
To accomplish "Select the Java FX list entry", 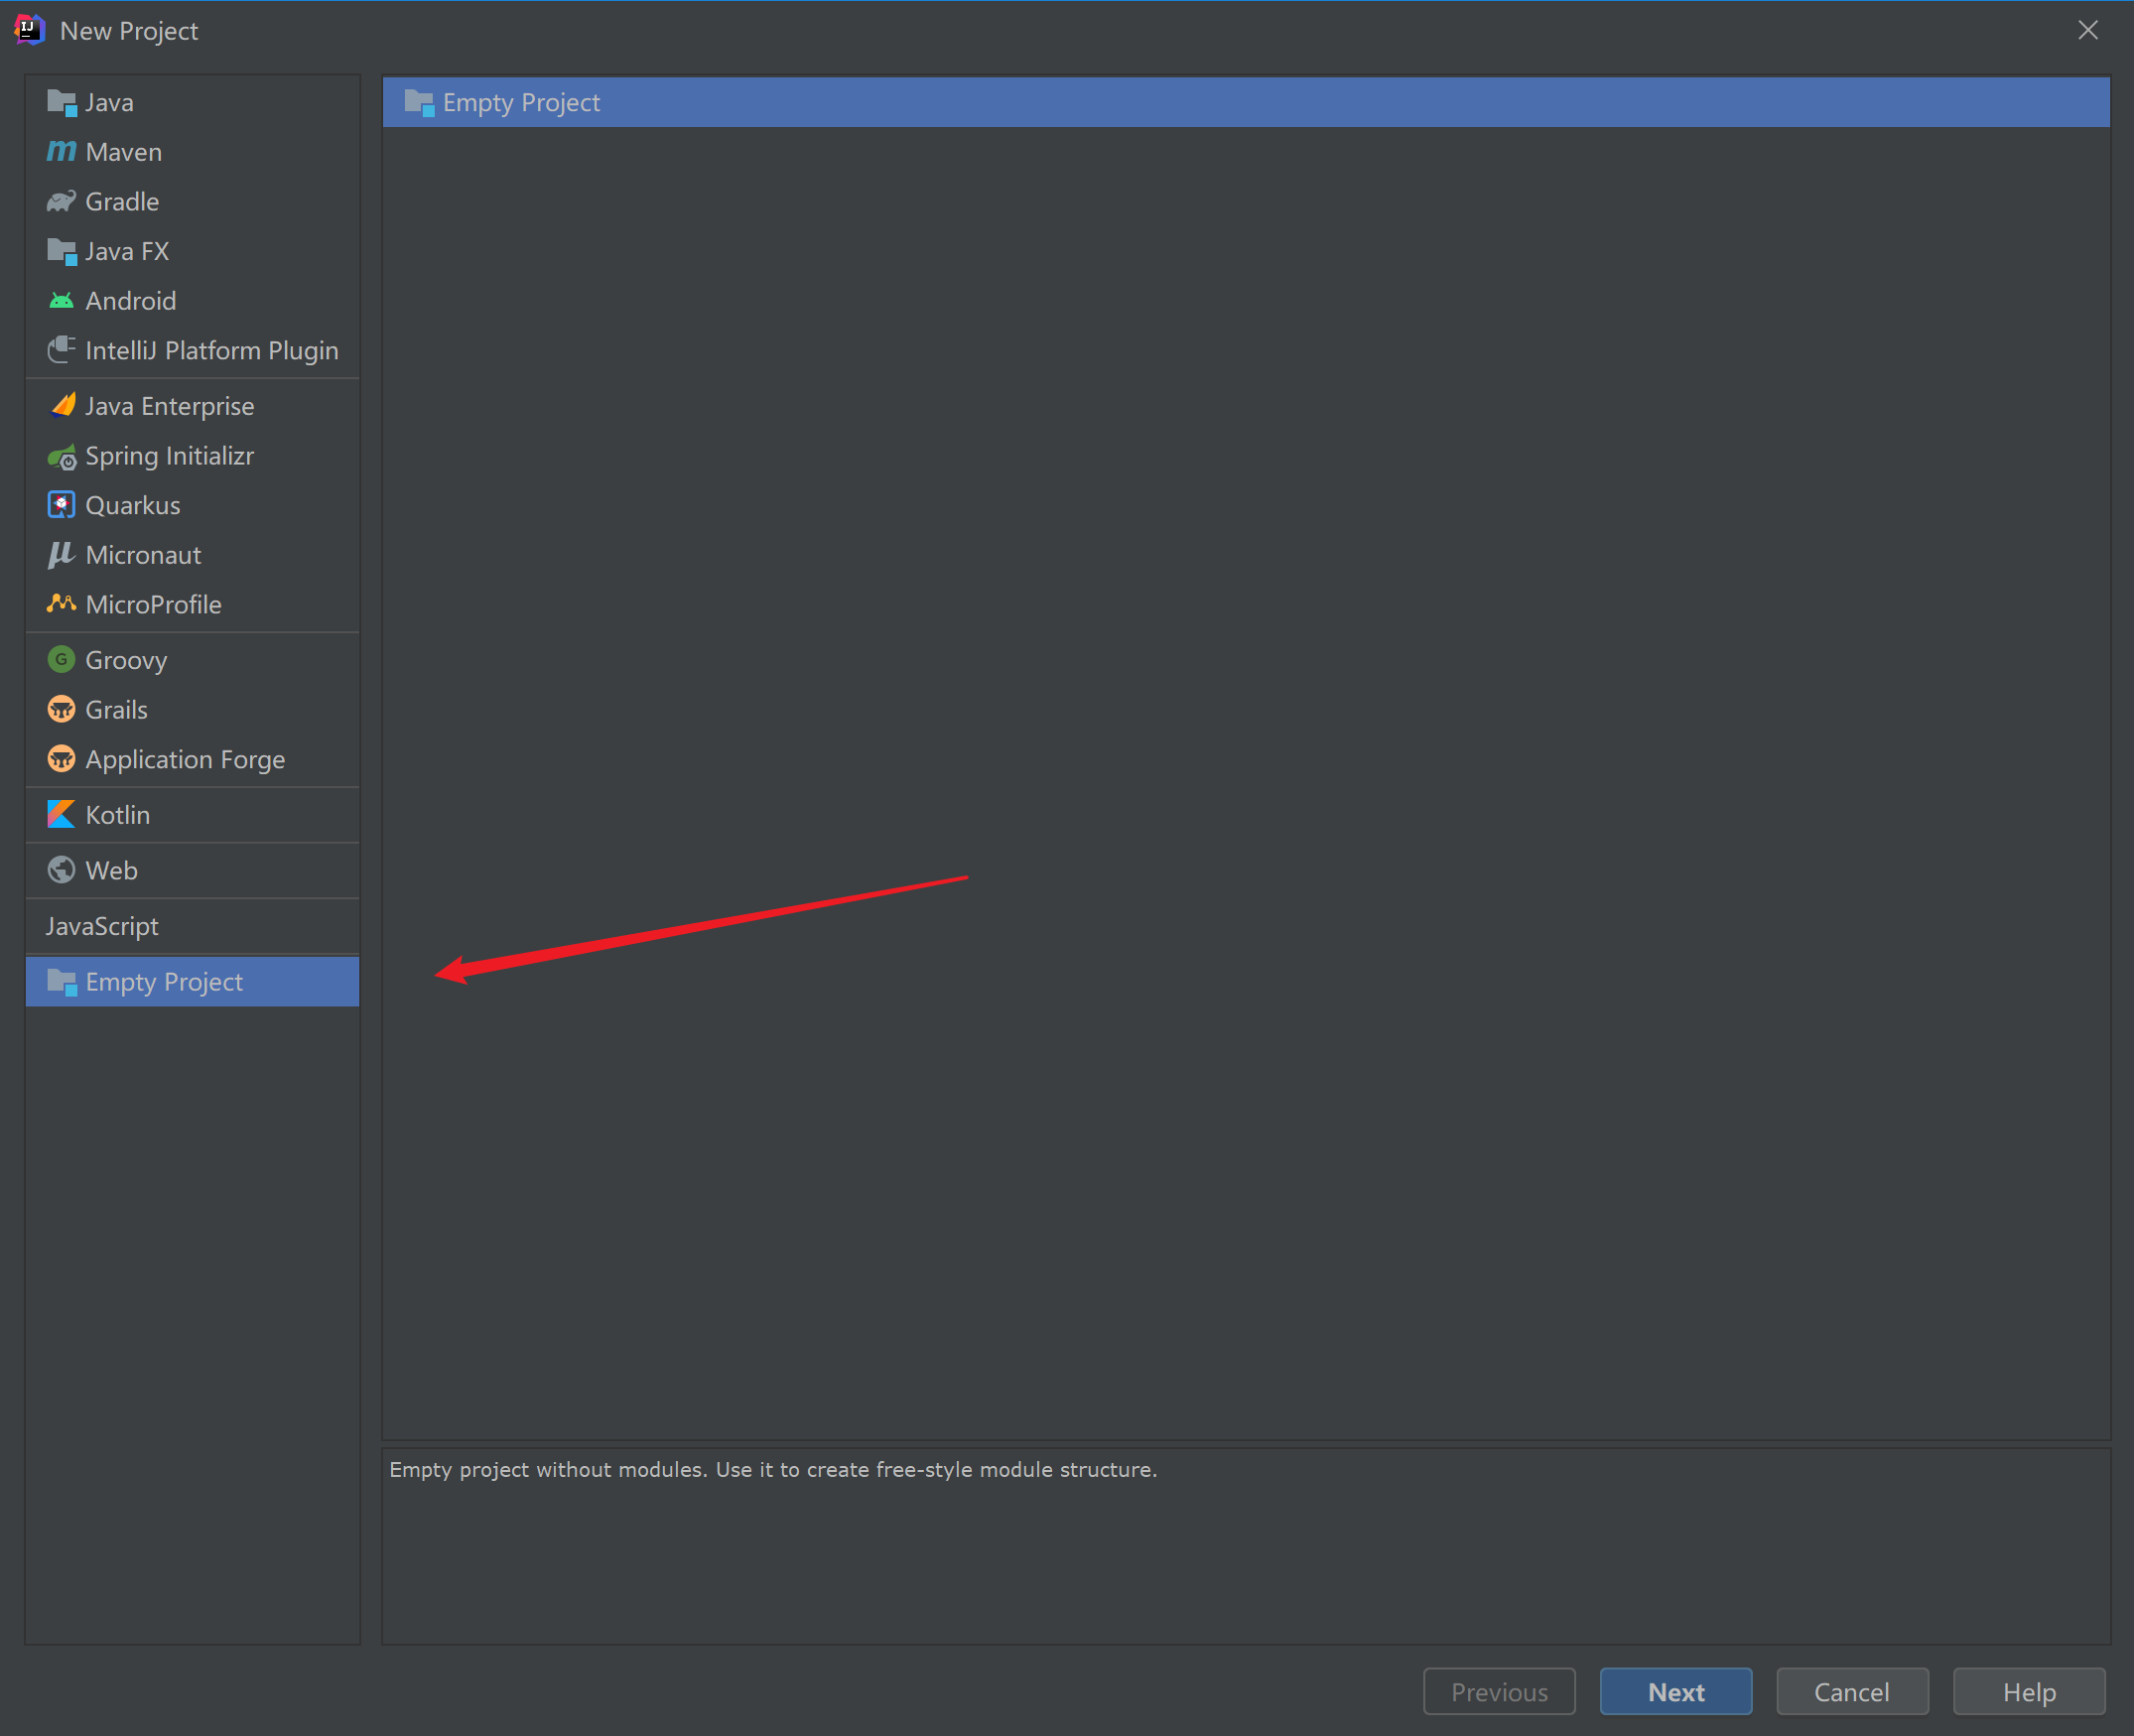I will click(x=127, y=252).
